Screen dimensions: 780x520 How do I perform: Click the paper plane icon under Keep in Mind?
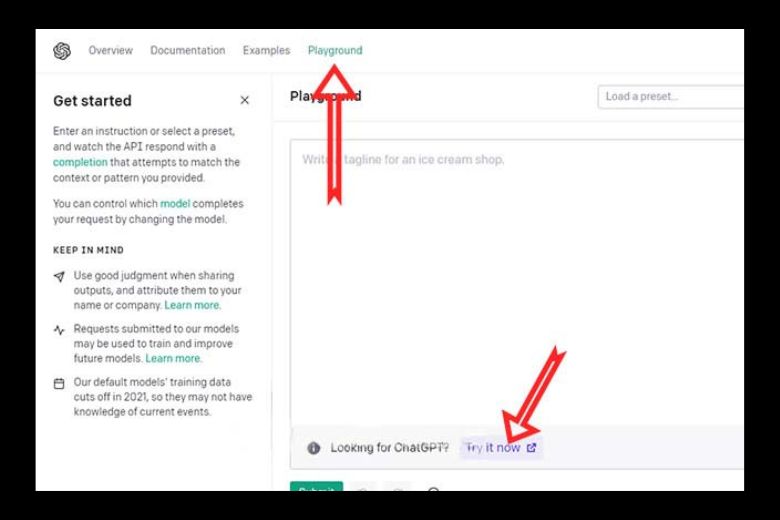pyautogui.click(x=59, y=275)
